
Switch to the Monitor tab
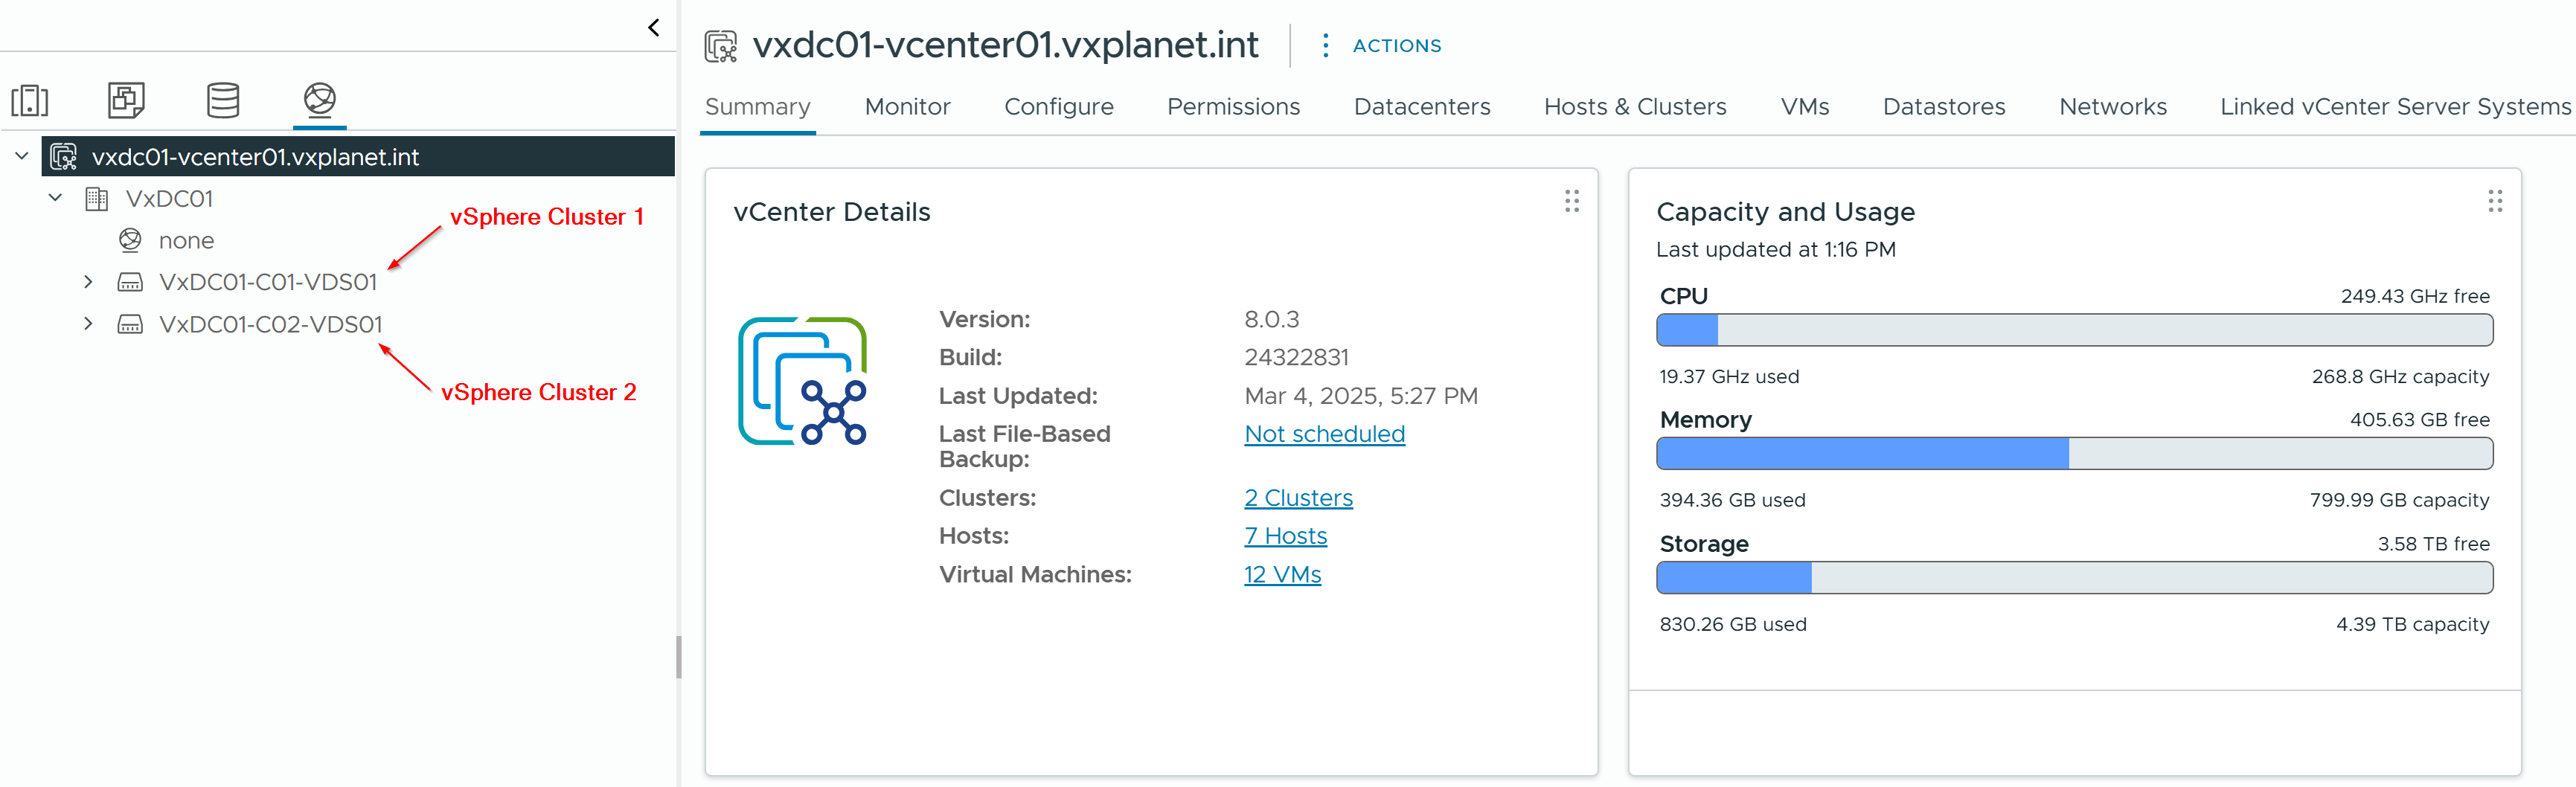907,107
